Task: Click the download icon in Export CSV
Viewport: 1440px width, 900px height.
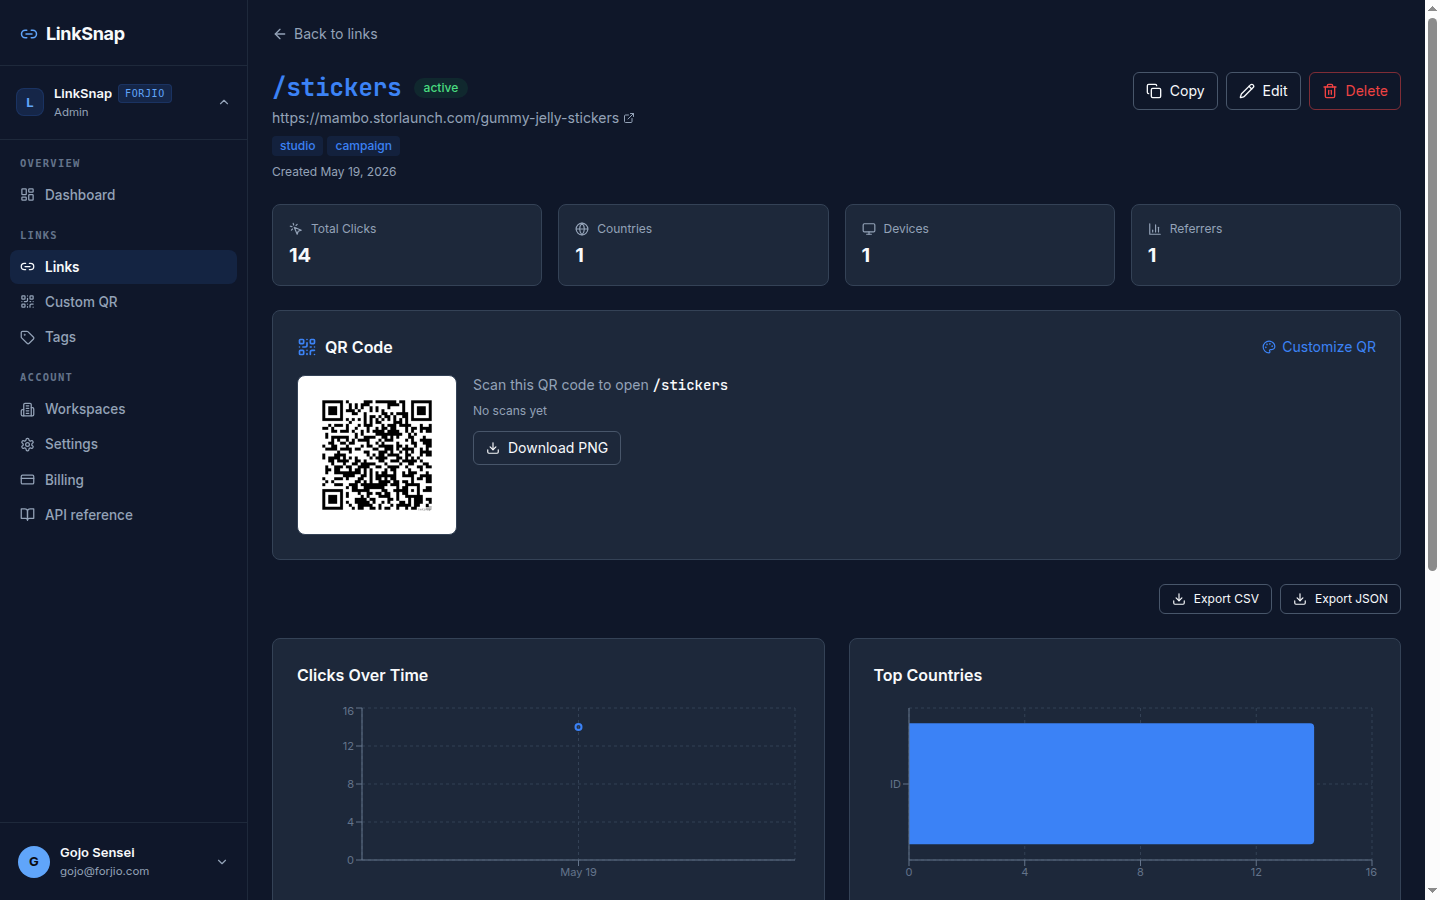Action: [x=1179, y=599]
